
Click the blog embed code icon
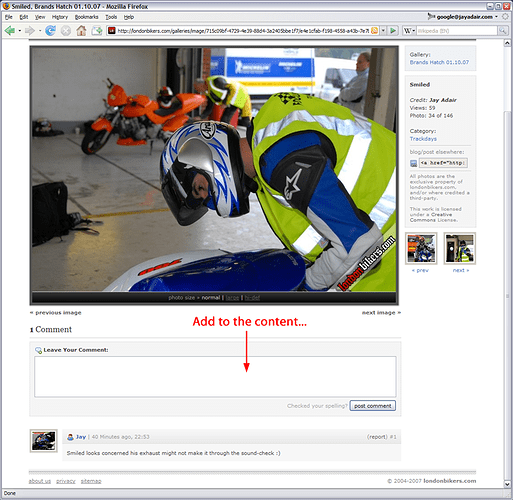tap(413, 163)
